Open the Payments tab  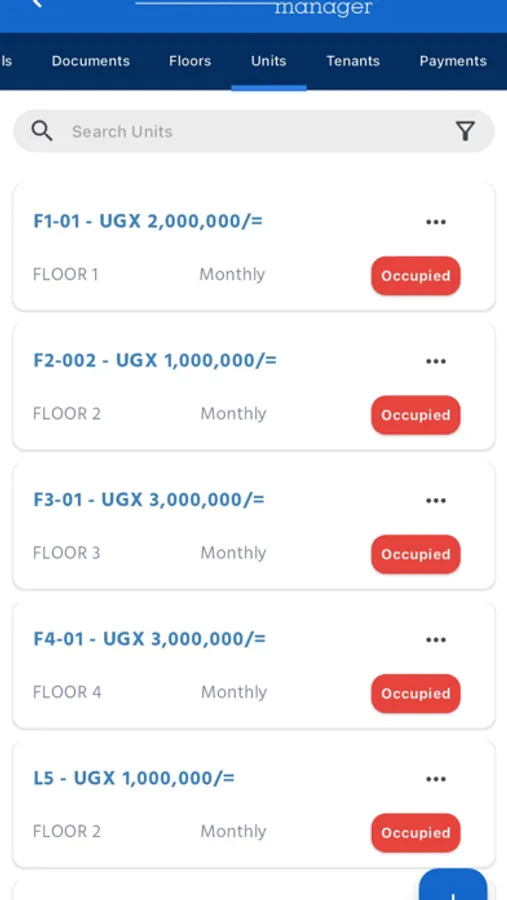[453, 61]
